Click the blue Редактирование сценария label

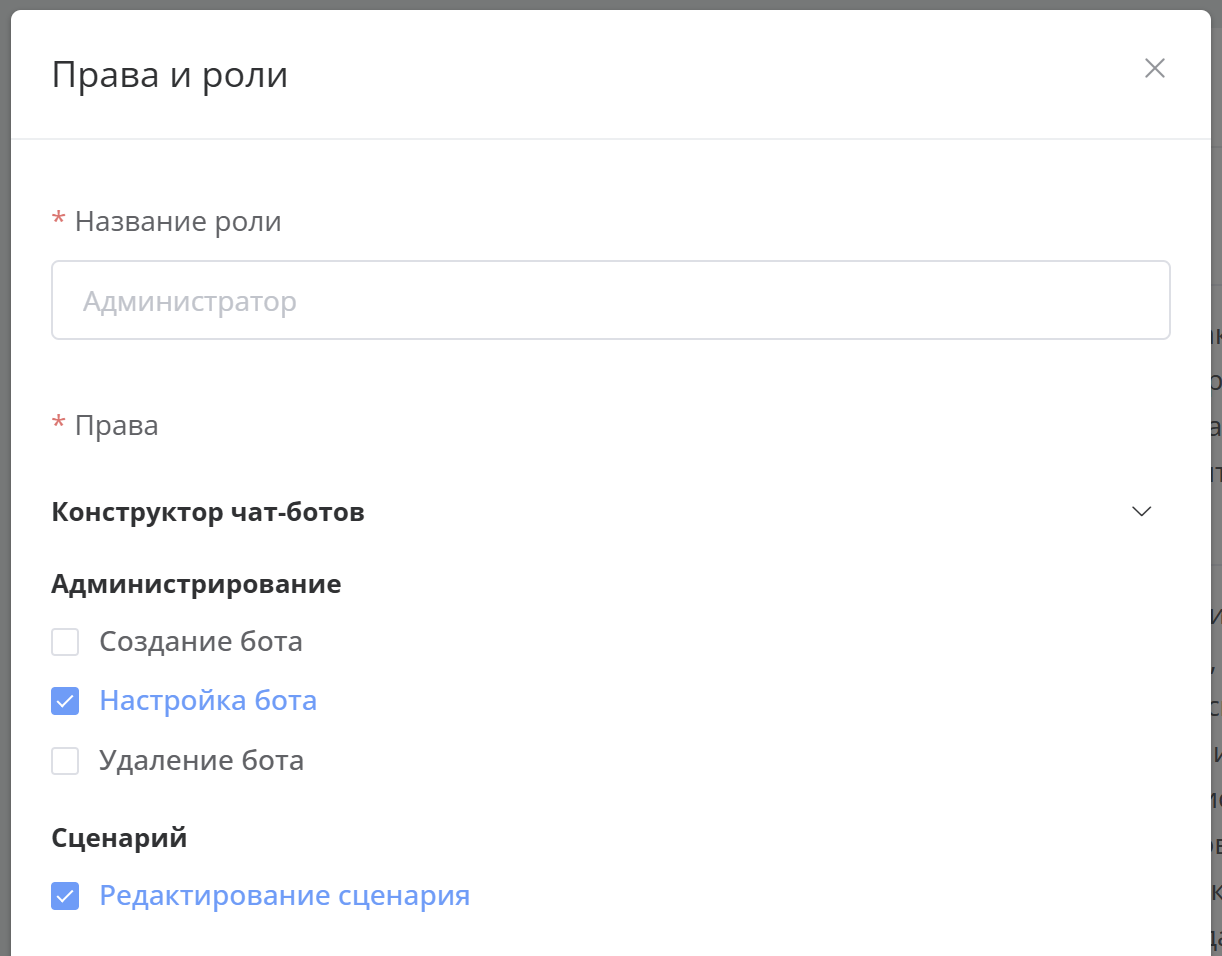coord(284,895)
